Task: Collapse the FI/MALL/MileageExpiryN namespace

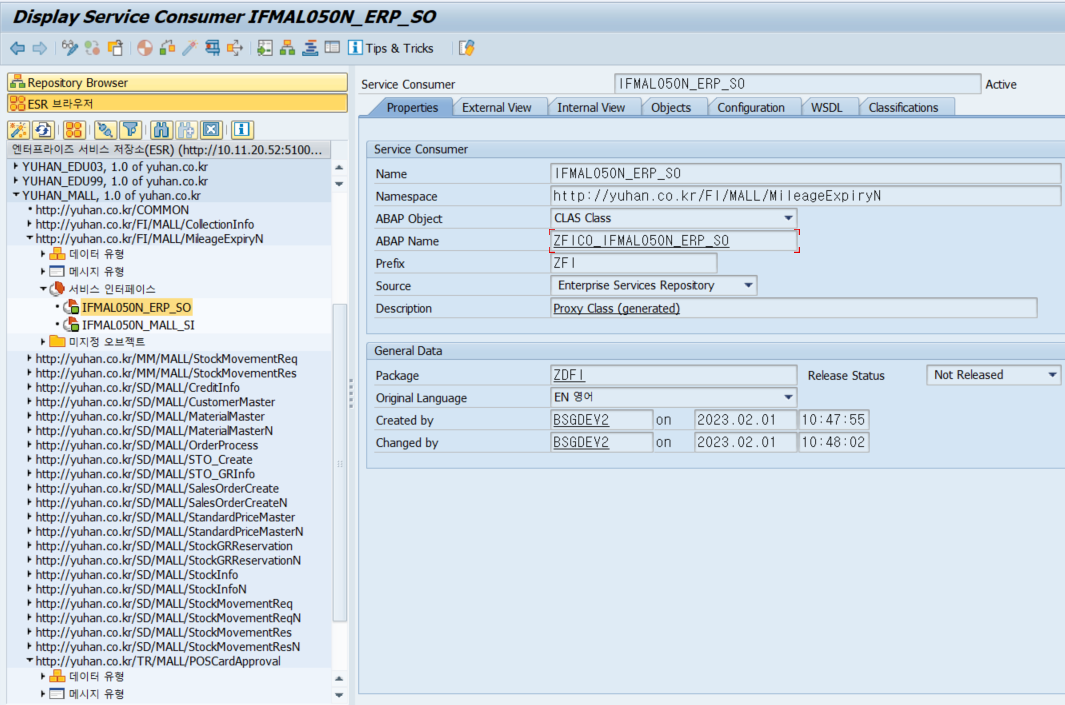Action: point(29,238)
